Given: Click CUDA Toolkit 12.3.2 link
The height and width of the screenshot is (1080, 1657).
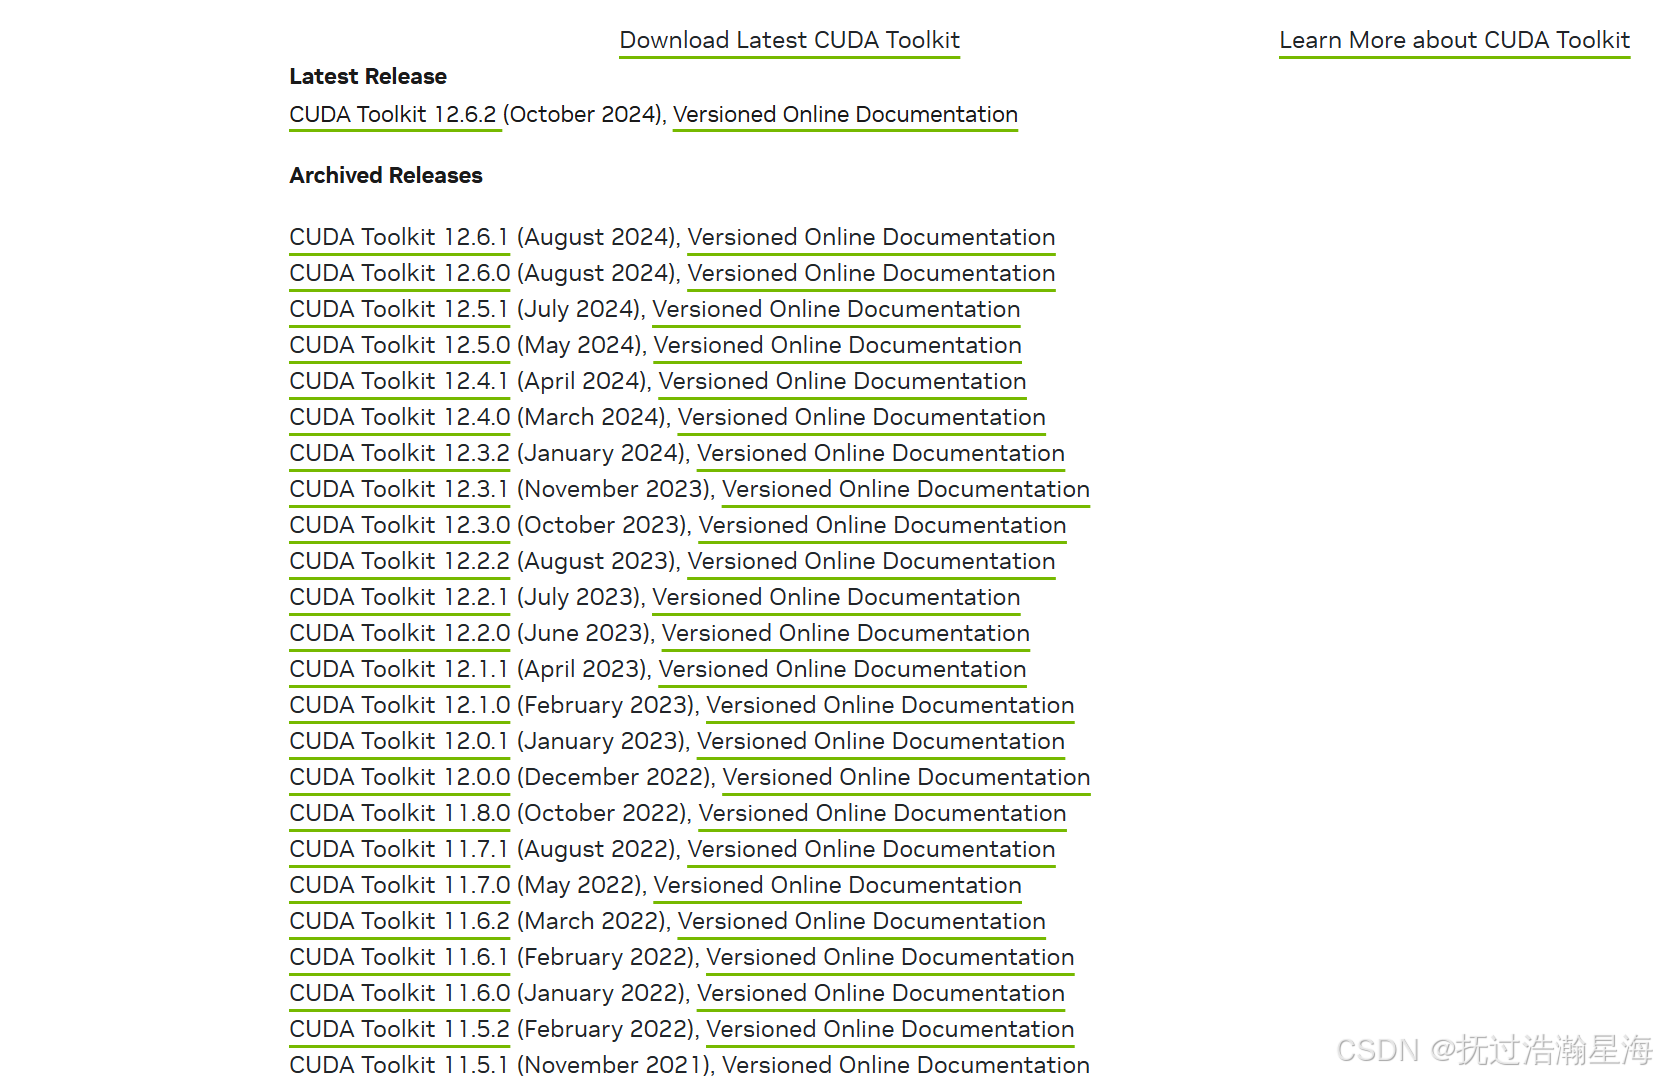Looking at the screenshot, I should click(399, 453).
